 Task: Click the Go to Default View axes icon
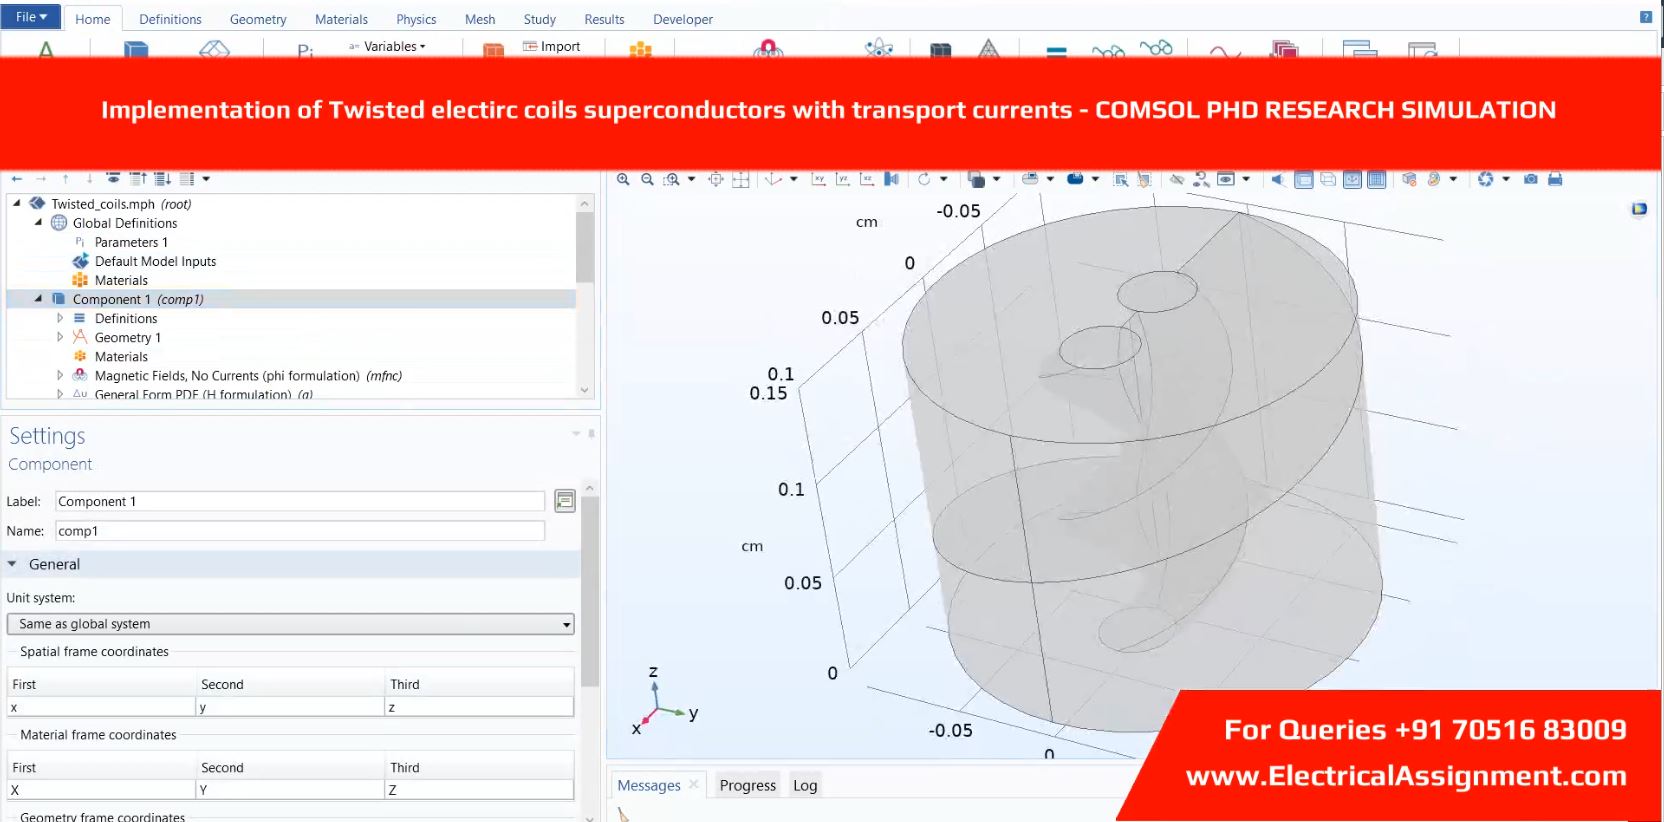click(x=773, y=179)
